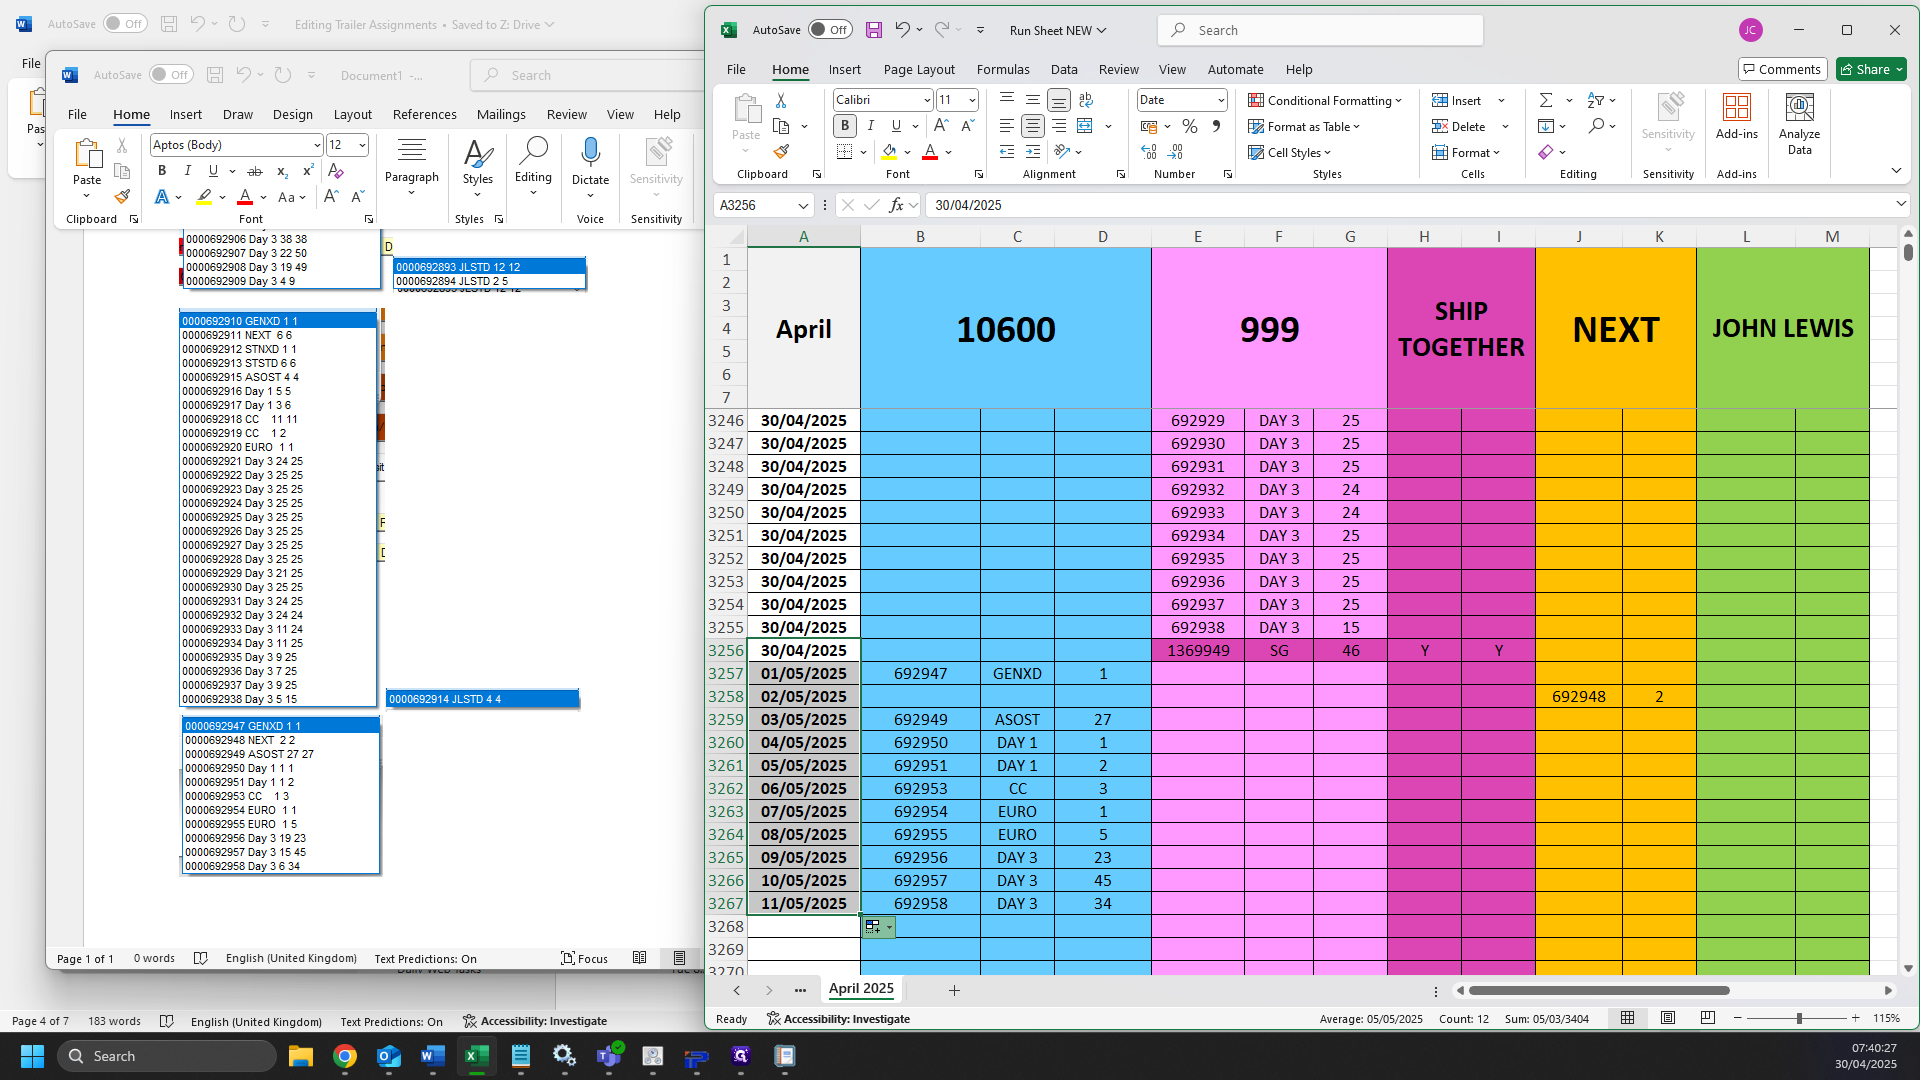Click Paste Options icon below cell A3267
1920x1080 pixels.
pos(878,927)
